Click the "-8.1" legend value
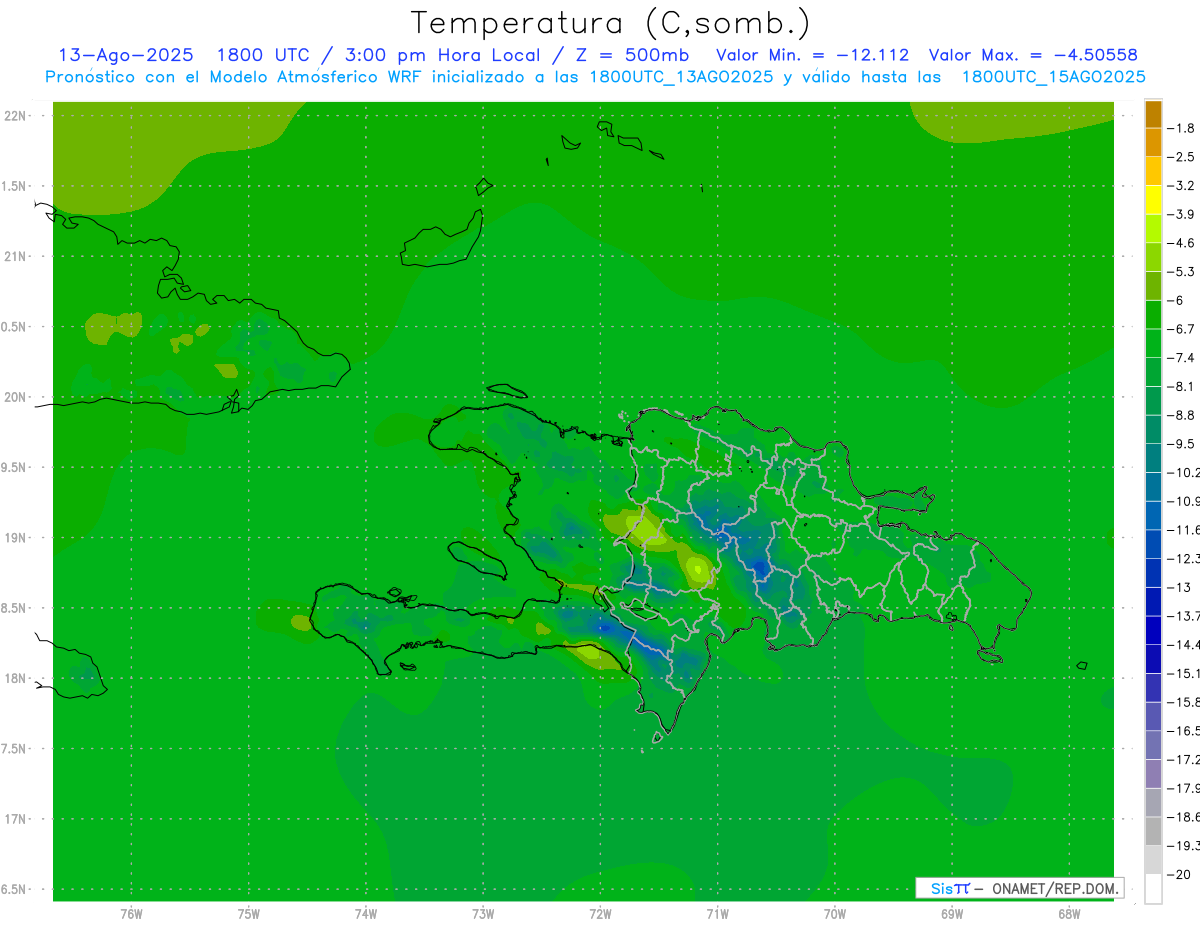This screenshot has height=927, width=1200. coord(1182,386)
